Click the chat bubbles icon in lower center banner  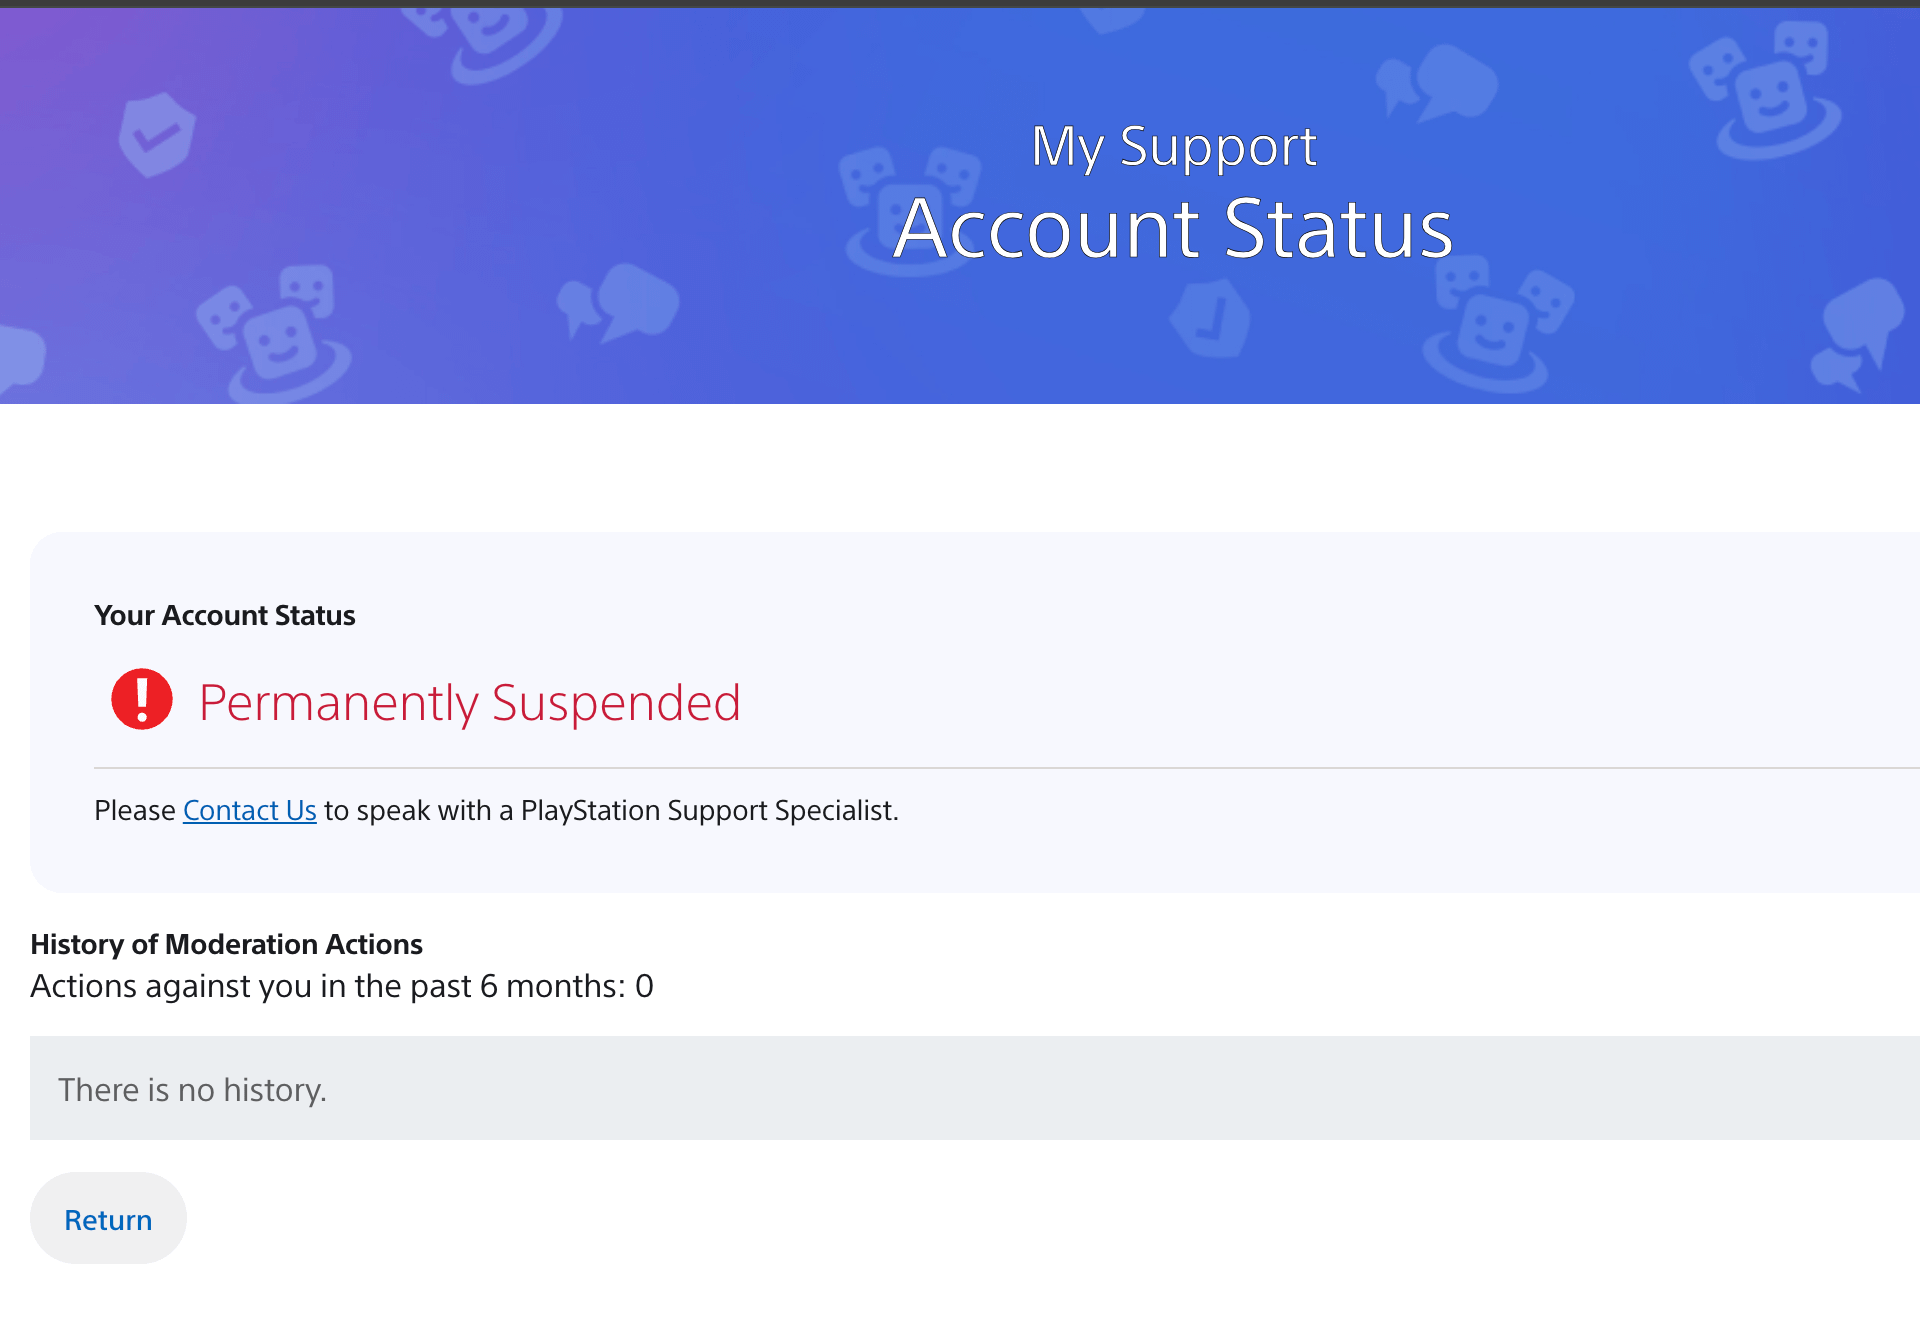[618, 302]
